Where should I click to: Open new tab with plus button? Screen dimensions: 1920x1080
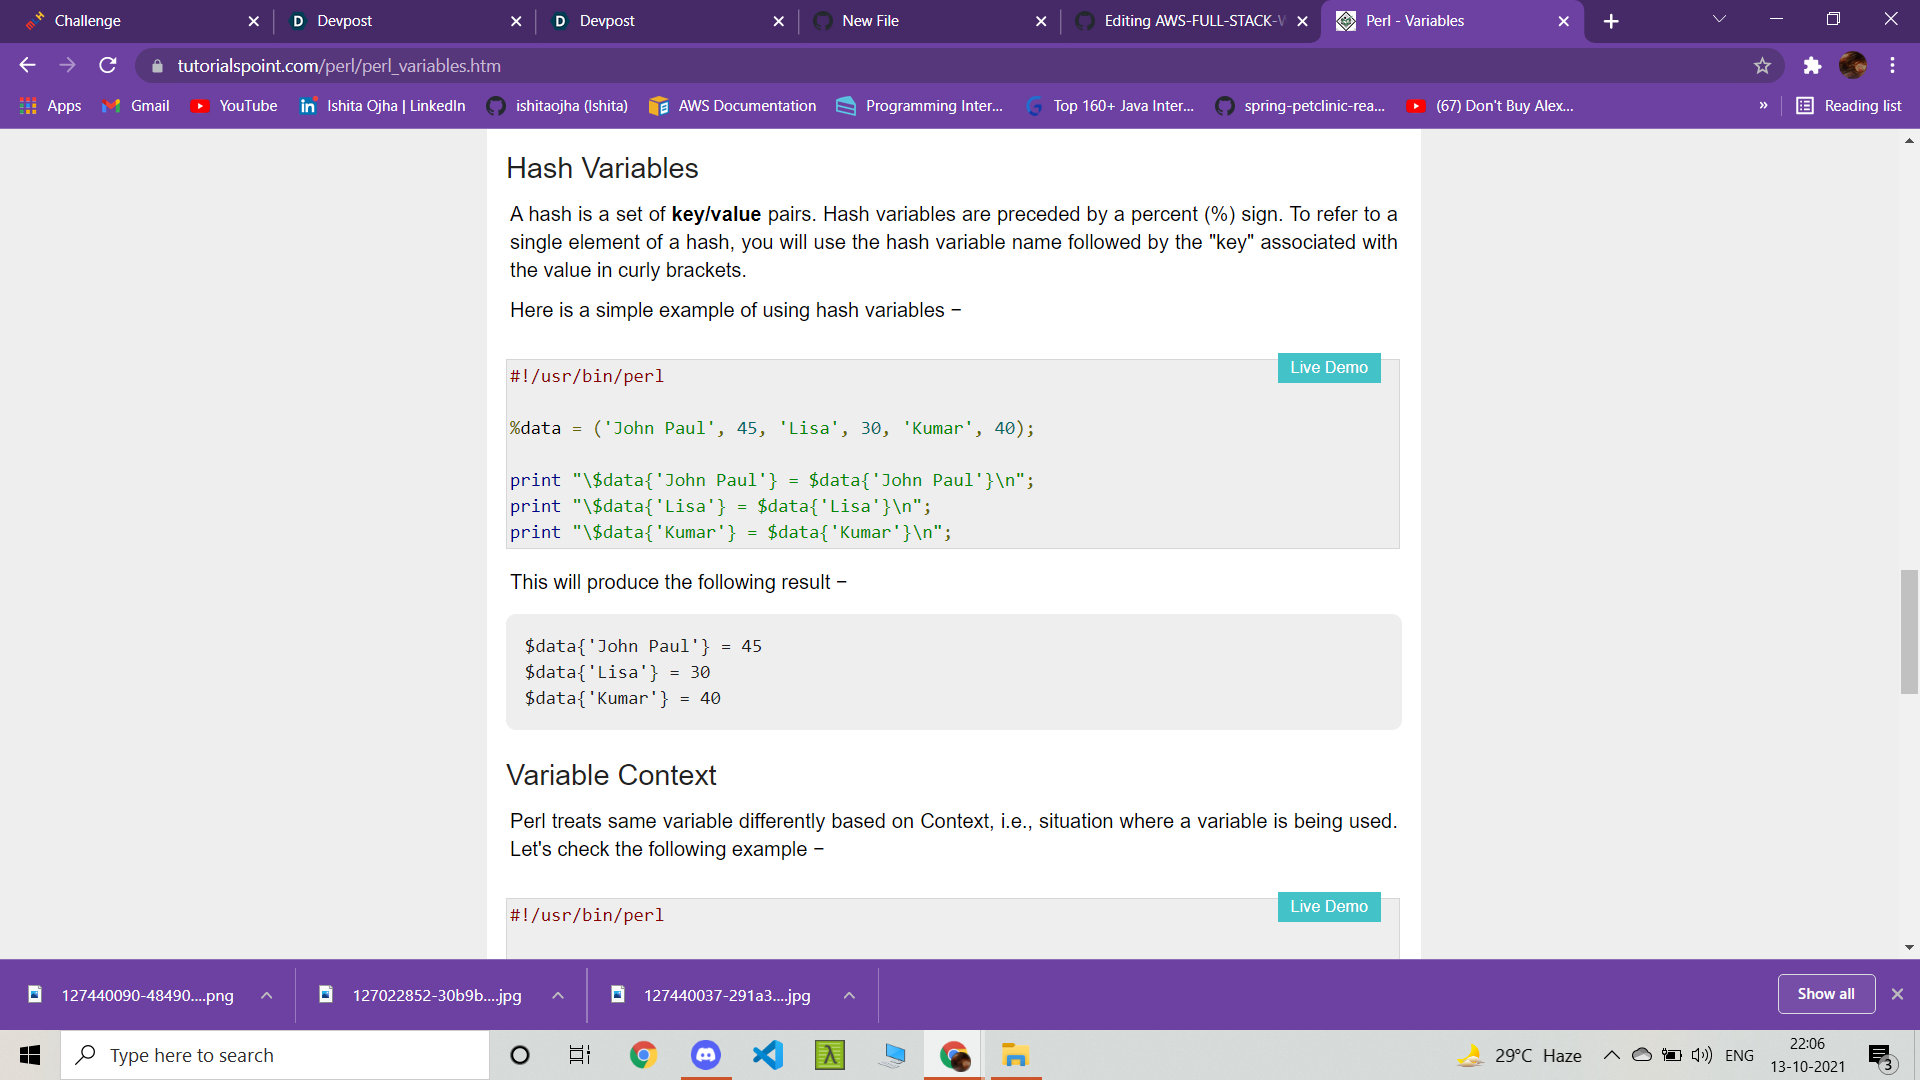click(x=1611, y=21)
